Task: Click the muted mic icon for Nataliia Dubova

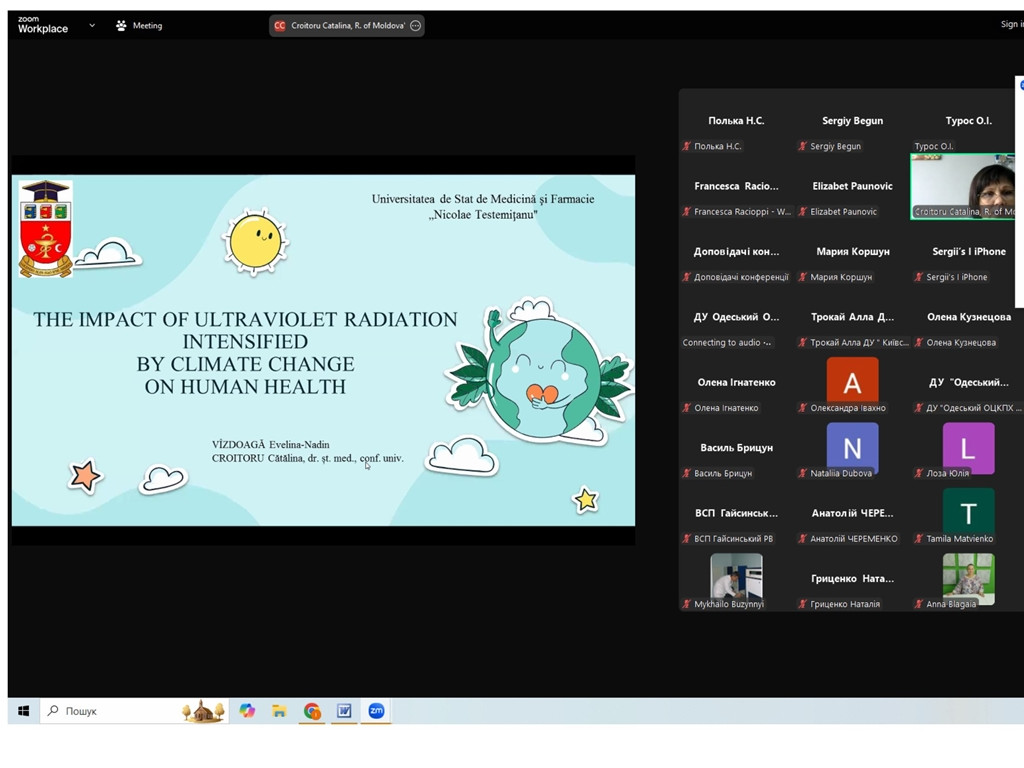Action: tap(803, 473)
